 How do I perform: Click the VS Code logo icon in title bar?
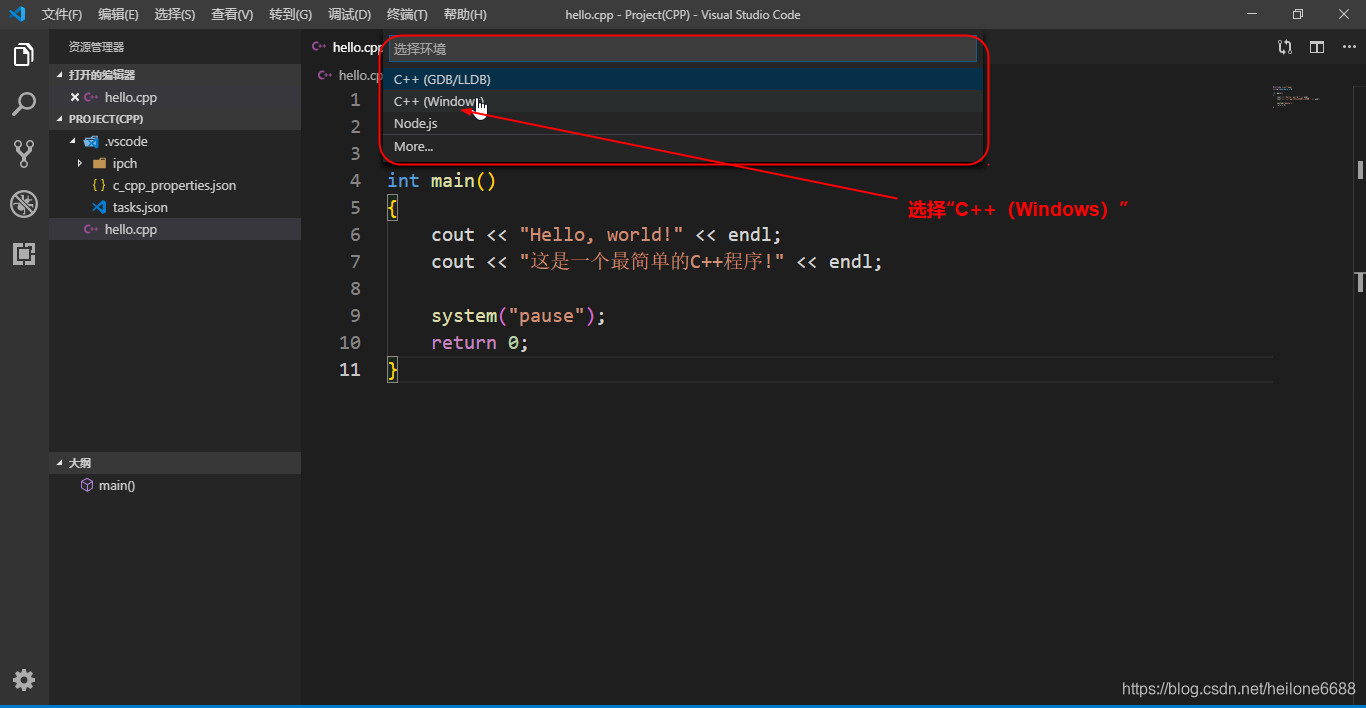pos(17,14)
